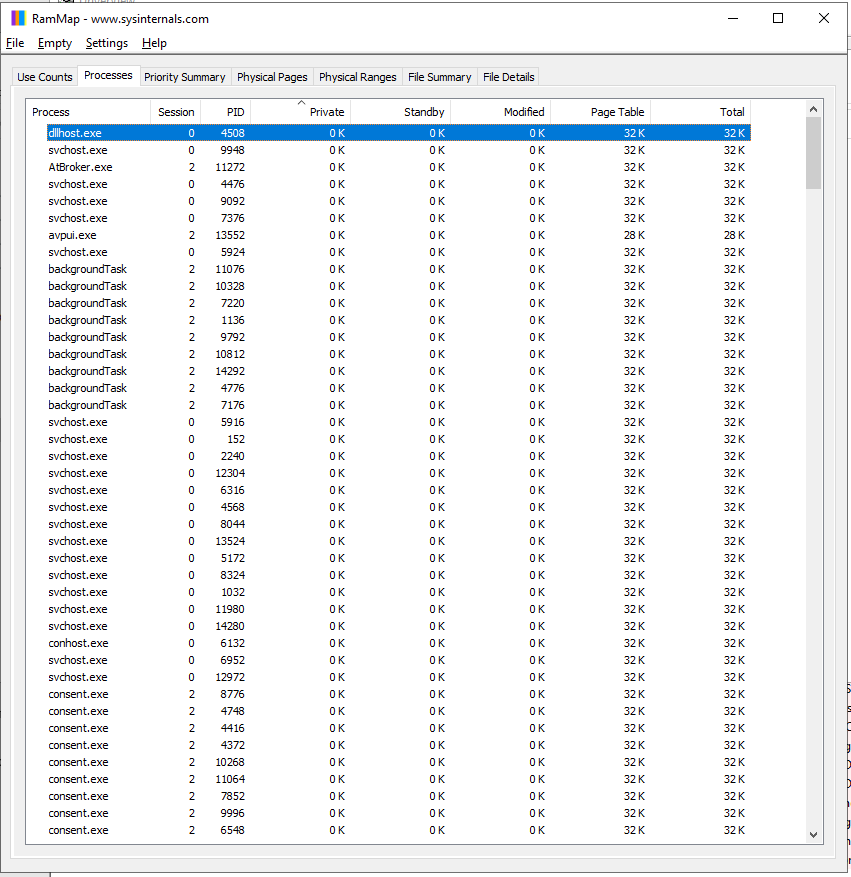Switch to the File Details tab

tap(508, 77)
